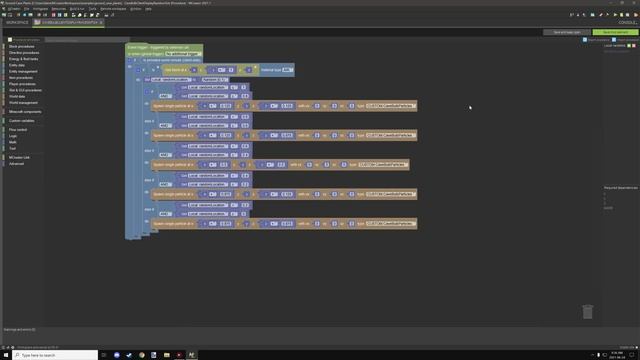Open Slot & GUI procedures category

click(x=25, y=90)
